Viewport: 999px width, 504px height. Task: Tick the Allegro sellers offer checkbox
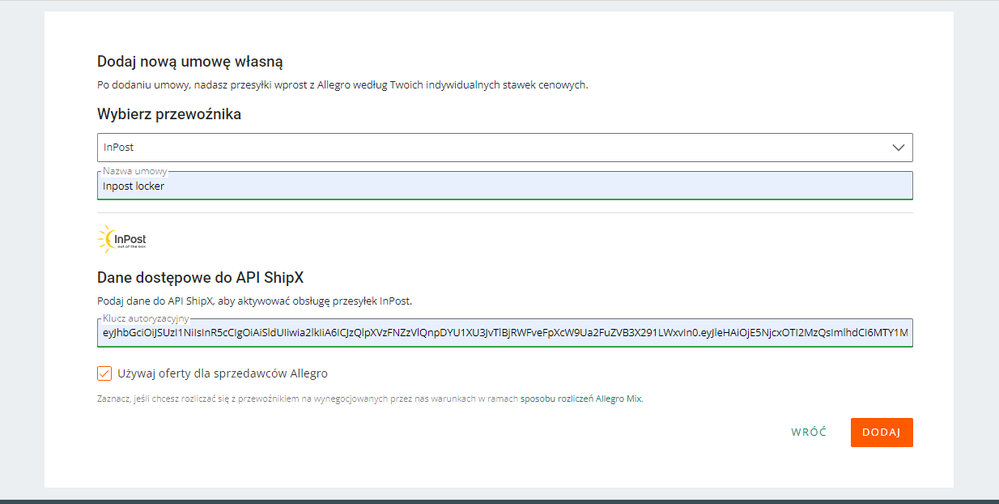tap(105, 373)
